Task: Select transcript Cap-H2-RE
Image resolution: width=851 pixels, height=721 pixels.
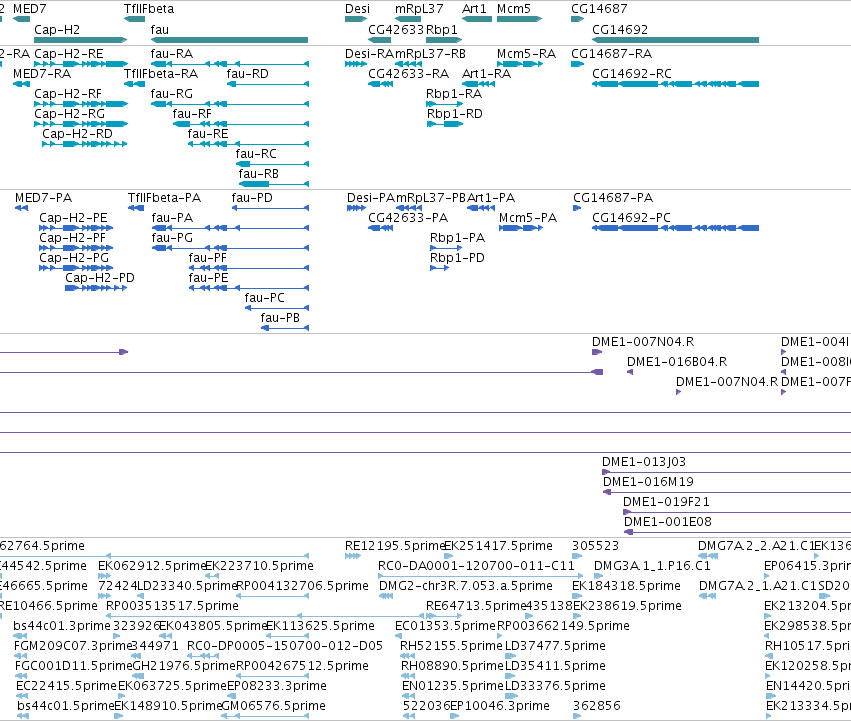Action: [x=68, y=54]
